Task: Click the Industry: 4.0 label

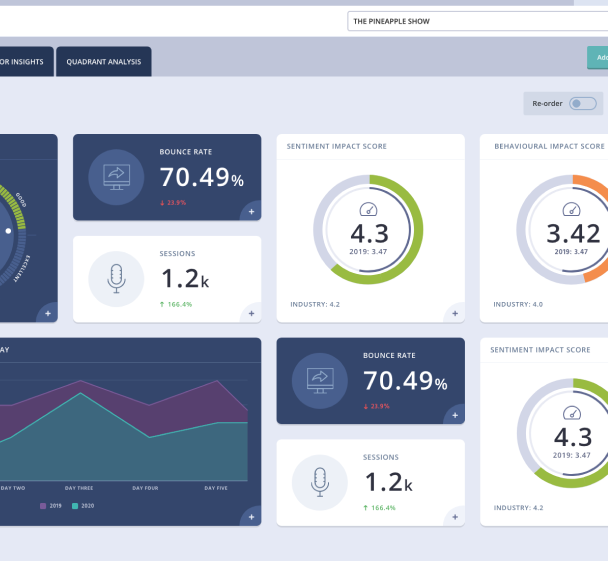Action: [518, 304]
